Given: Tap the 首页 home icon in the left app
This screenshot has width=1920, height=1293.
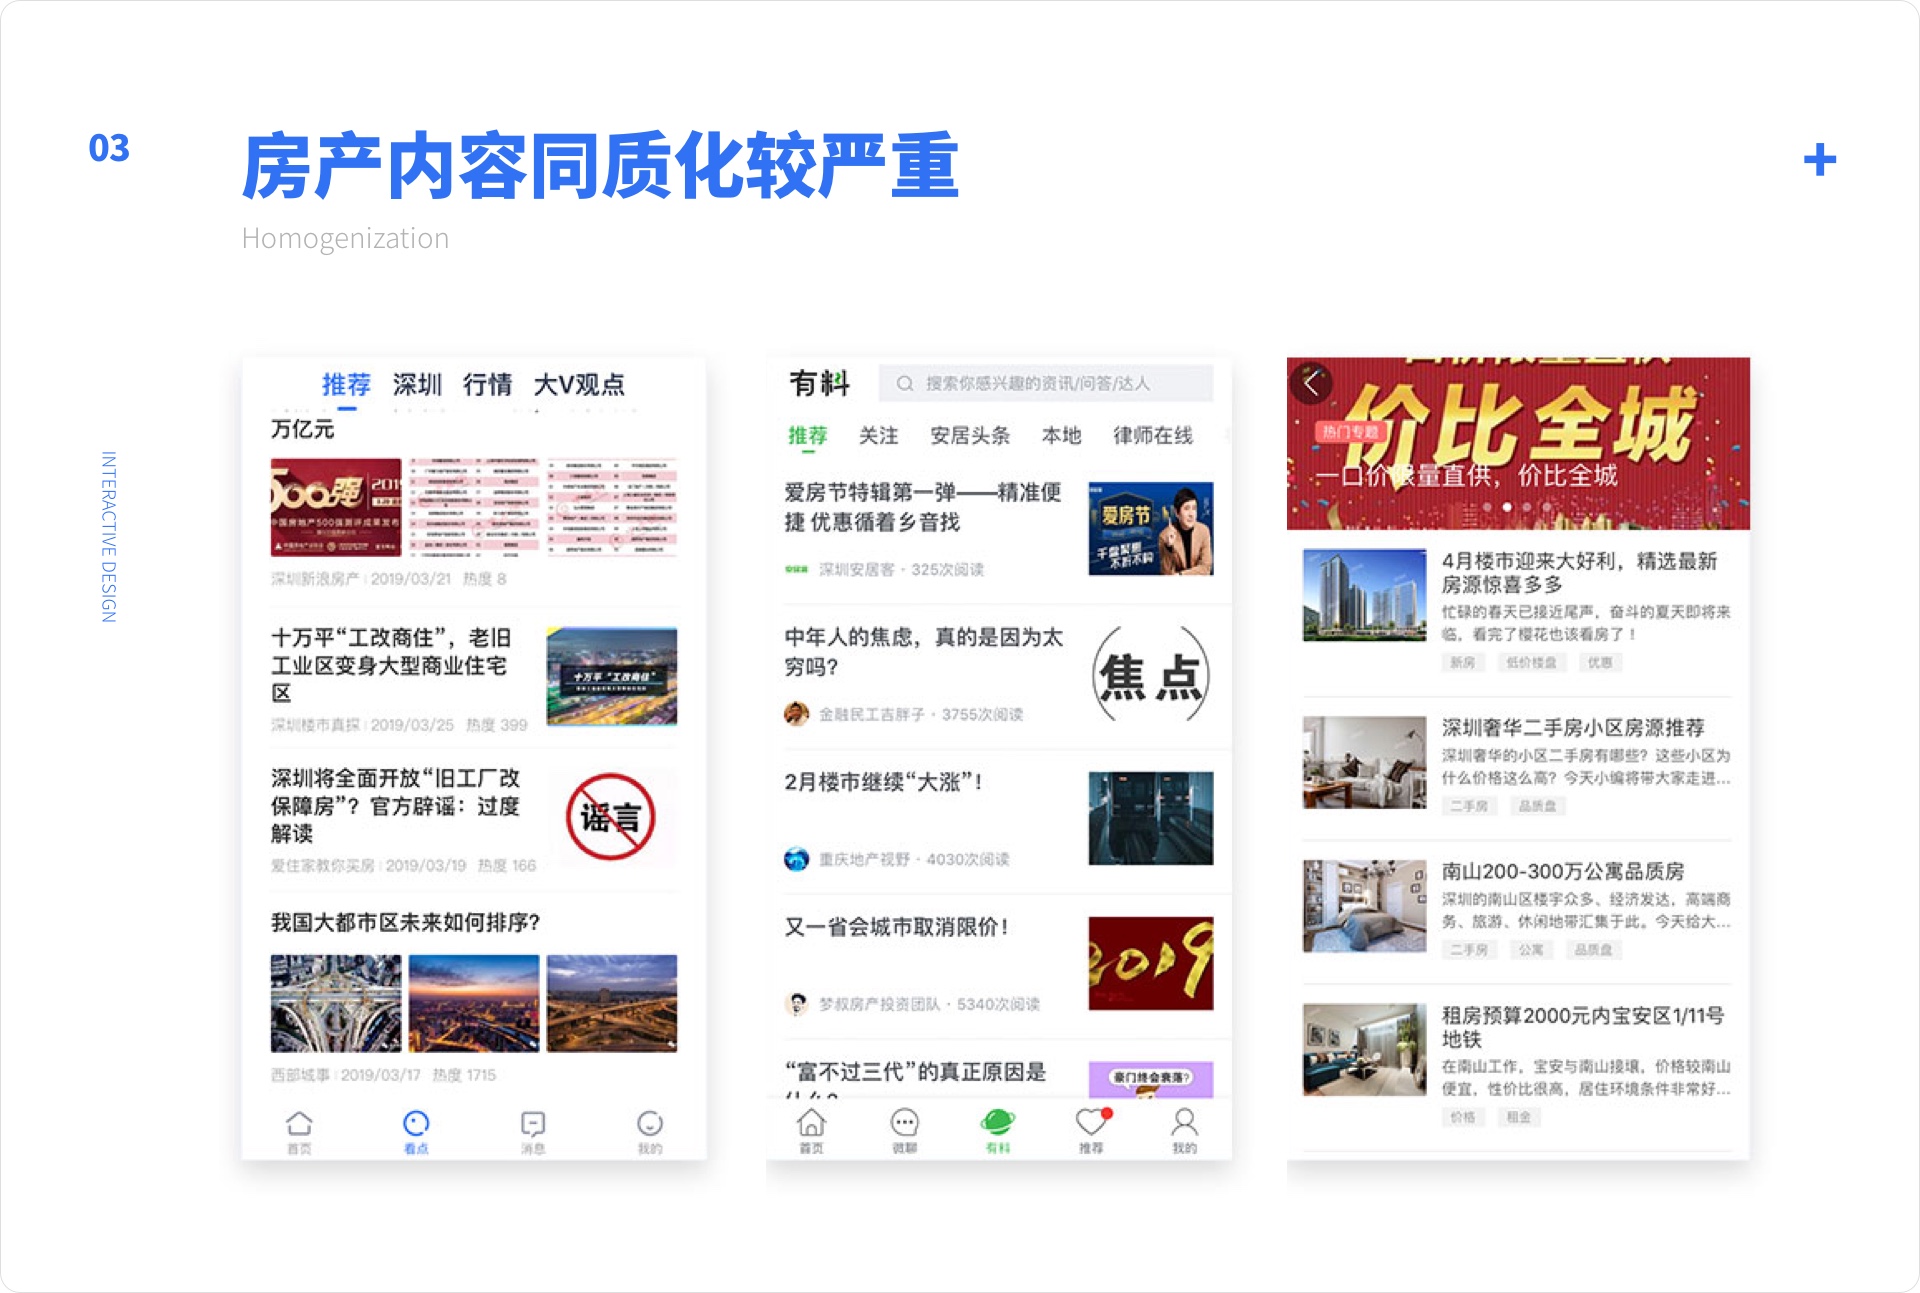Looking at the screenshot, I should (x=299, y=1124).
